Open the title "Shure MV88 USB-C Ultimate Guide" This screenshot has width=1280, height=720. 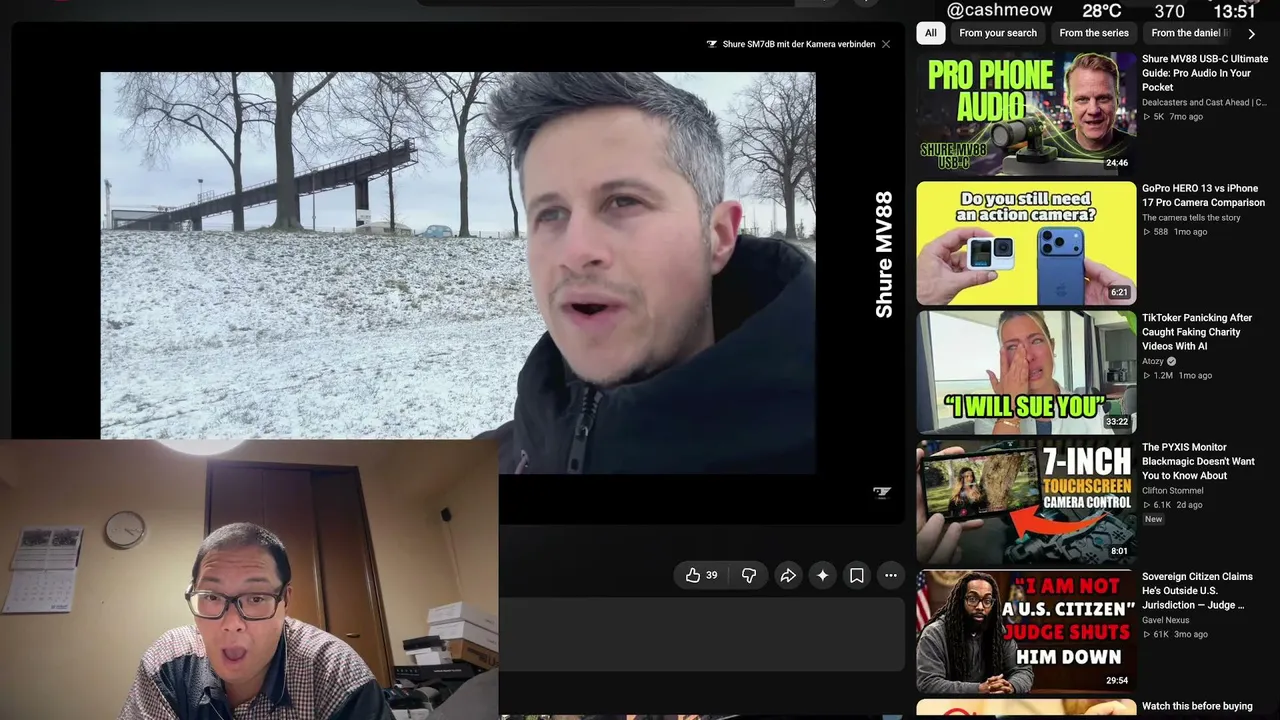coord(1205,73)
